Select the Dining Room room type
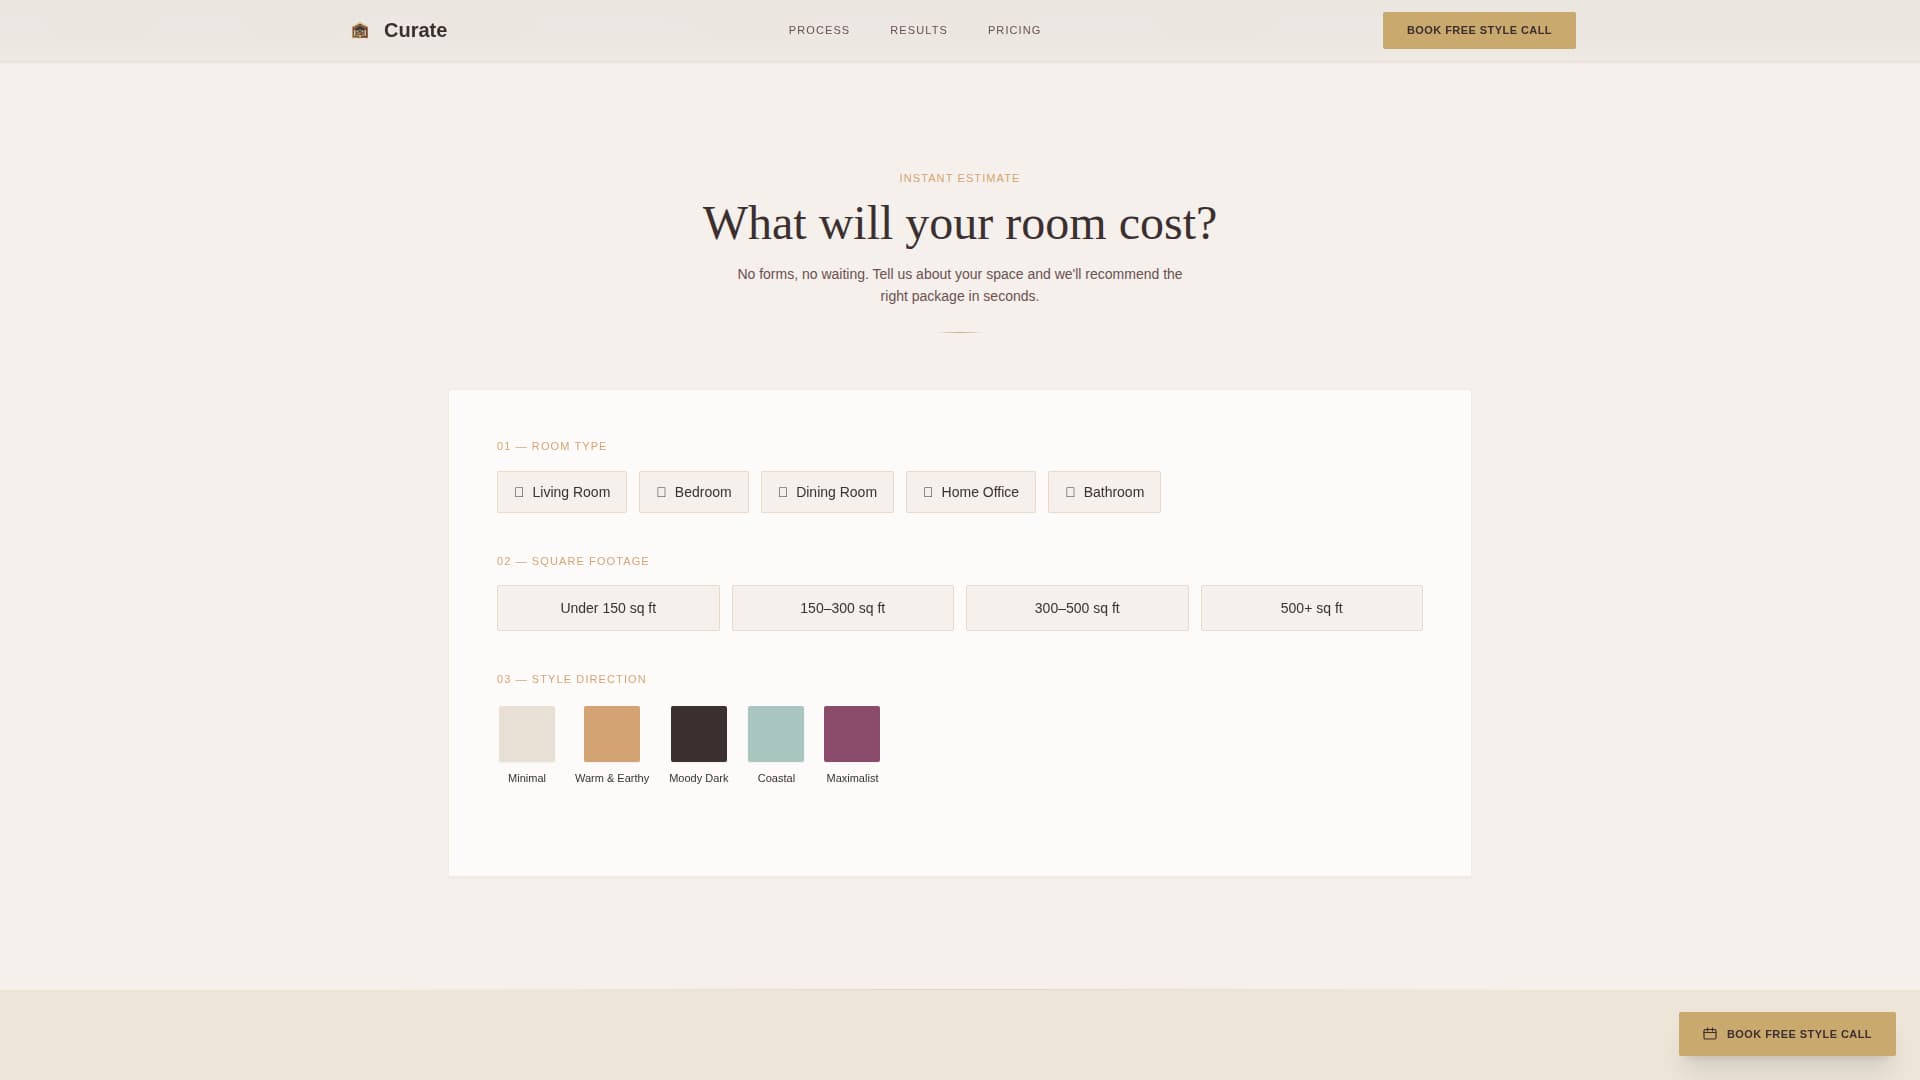 point(827,491)
